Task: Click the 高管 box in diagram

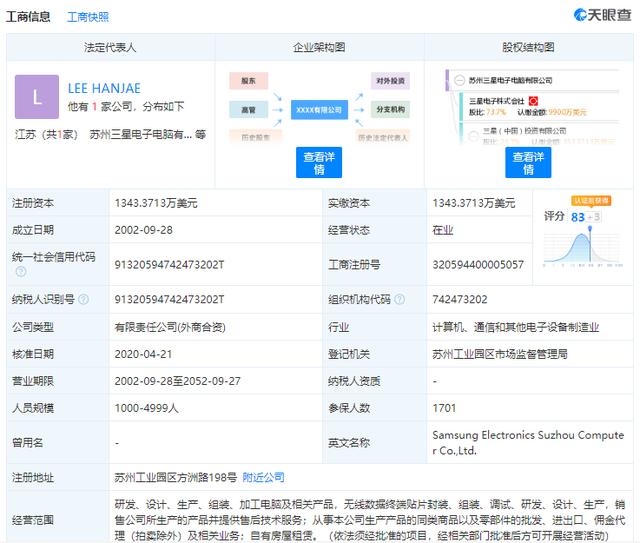Action: pos(249,109)
